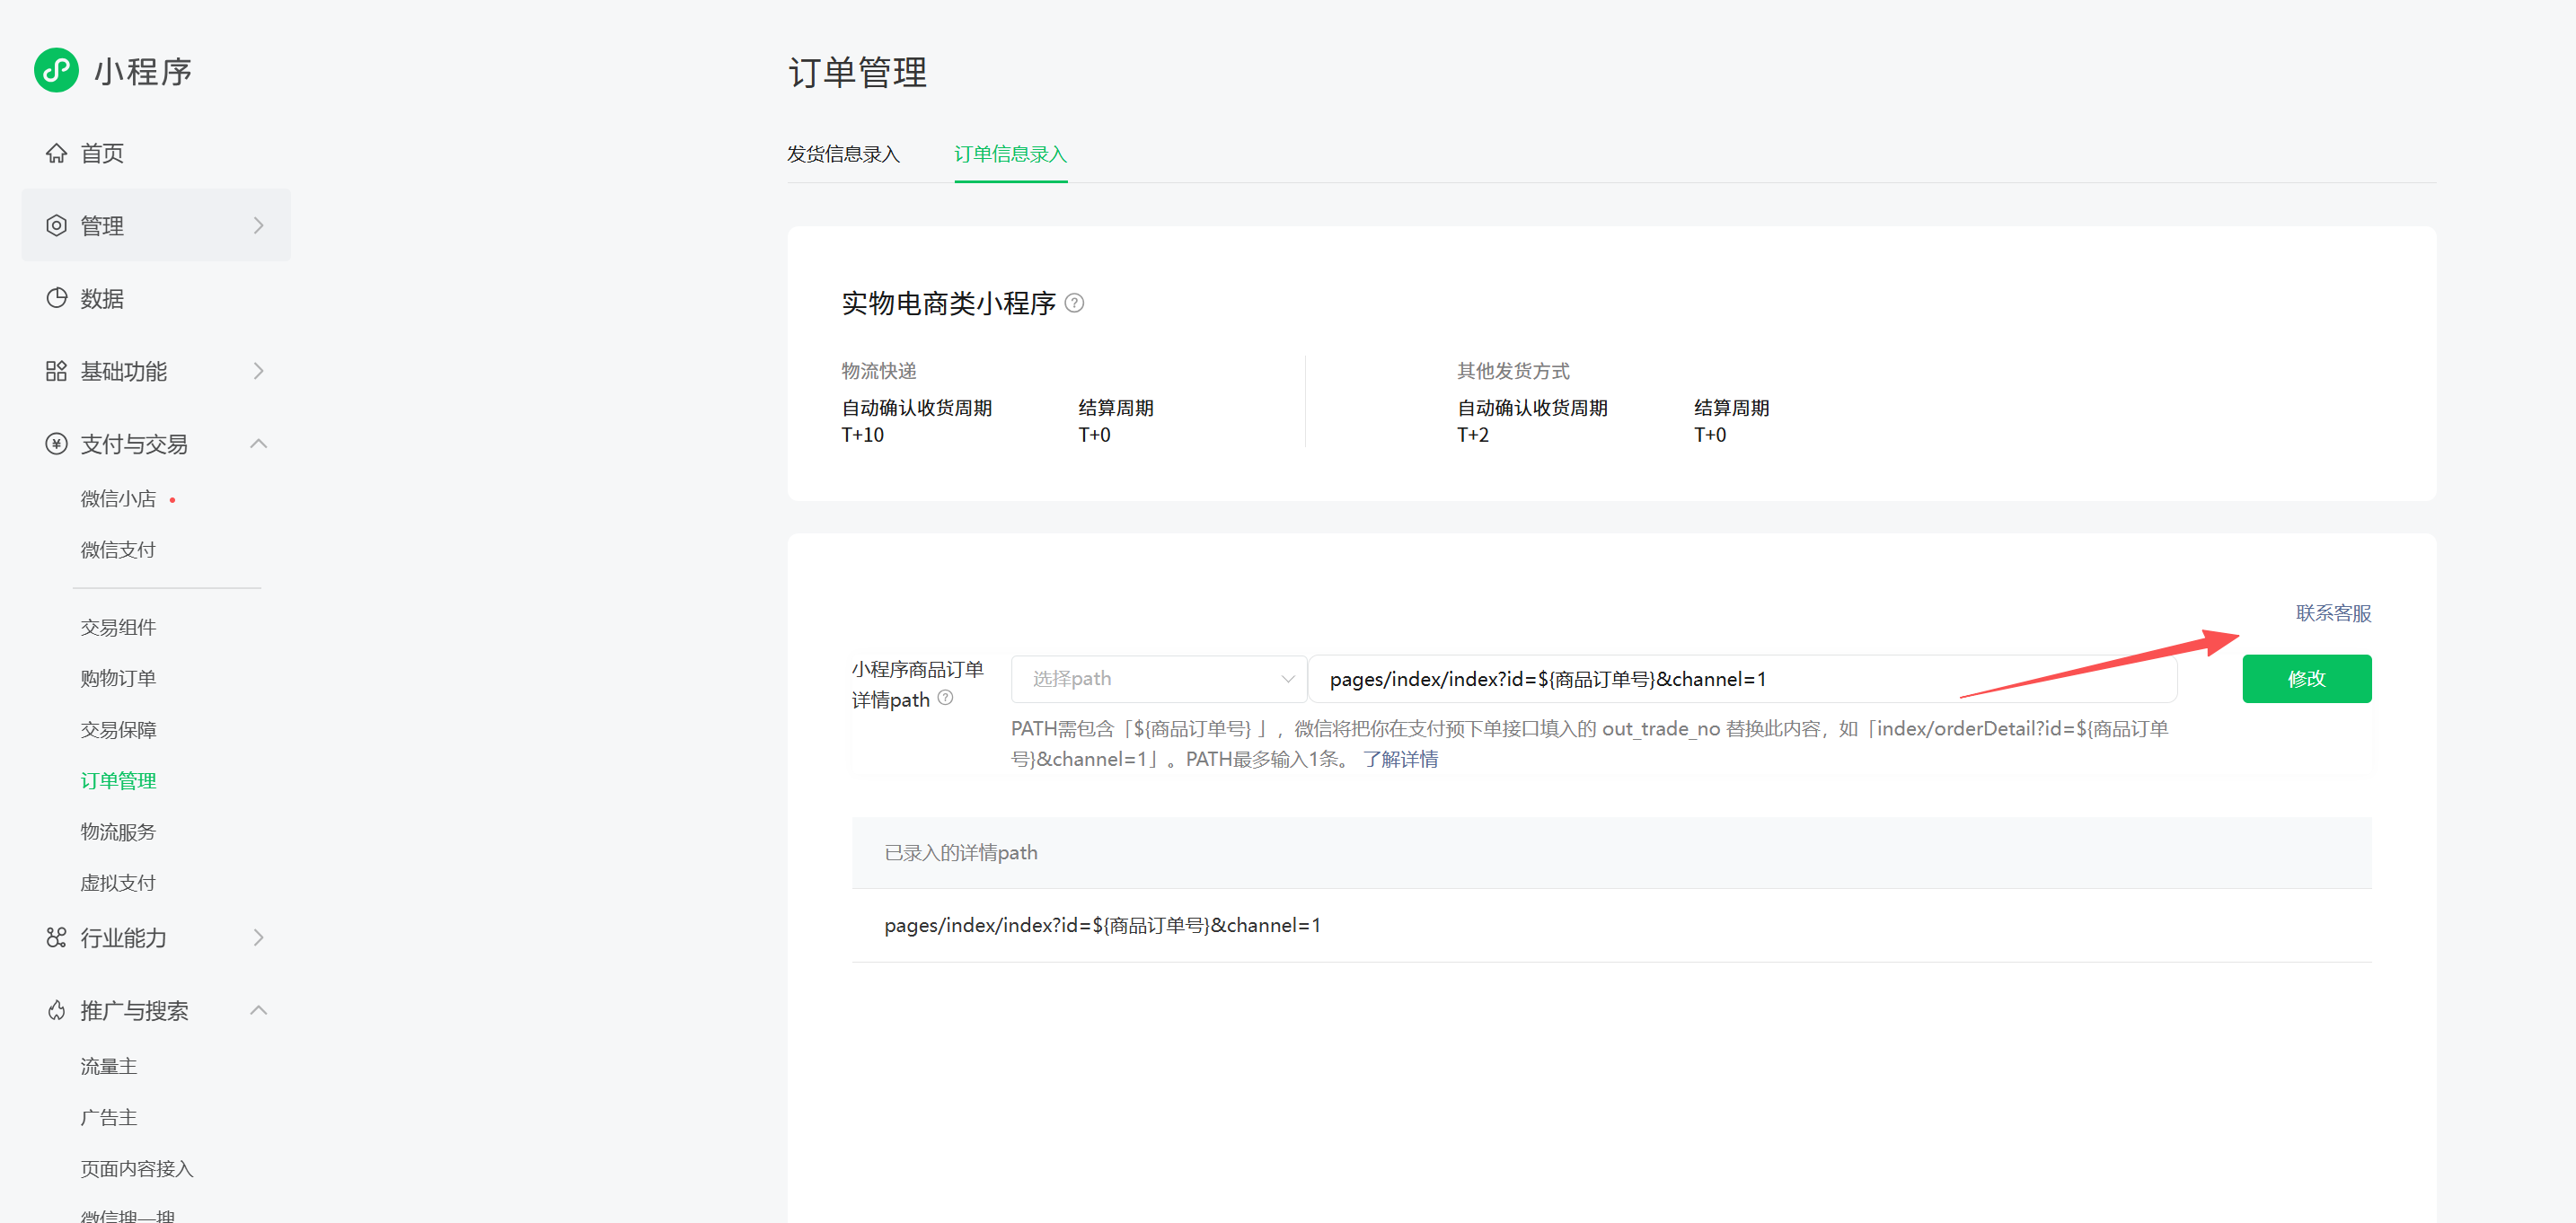Click the grid icon beside 基础功能

pyautogui.click(x=56, y=371)
